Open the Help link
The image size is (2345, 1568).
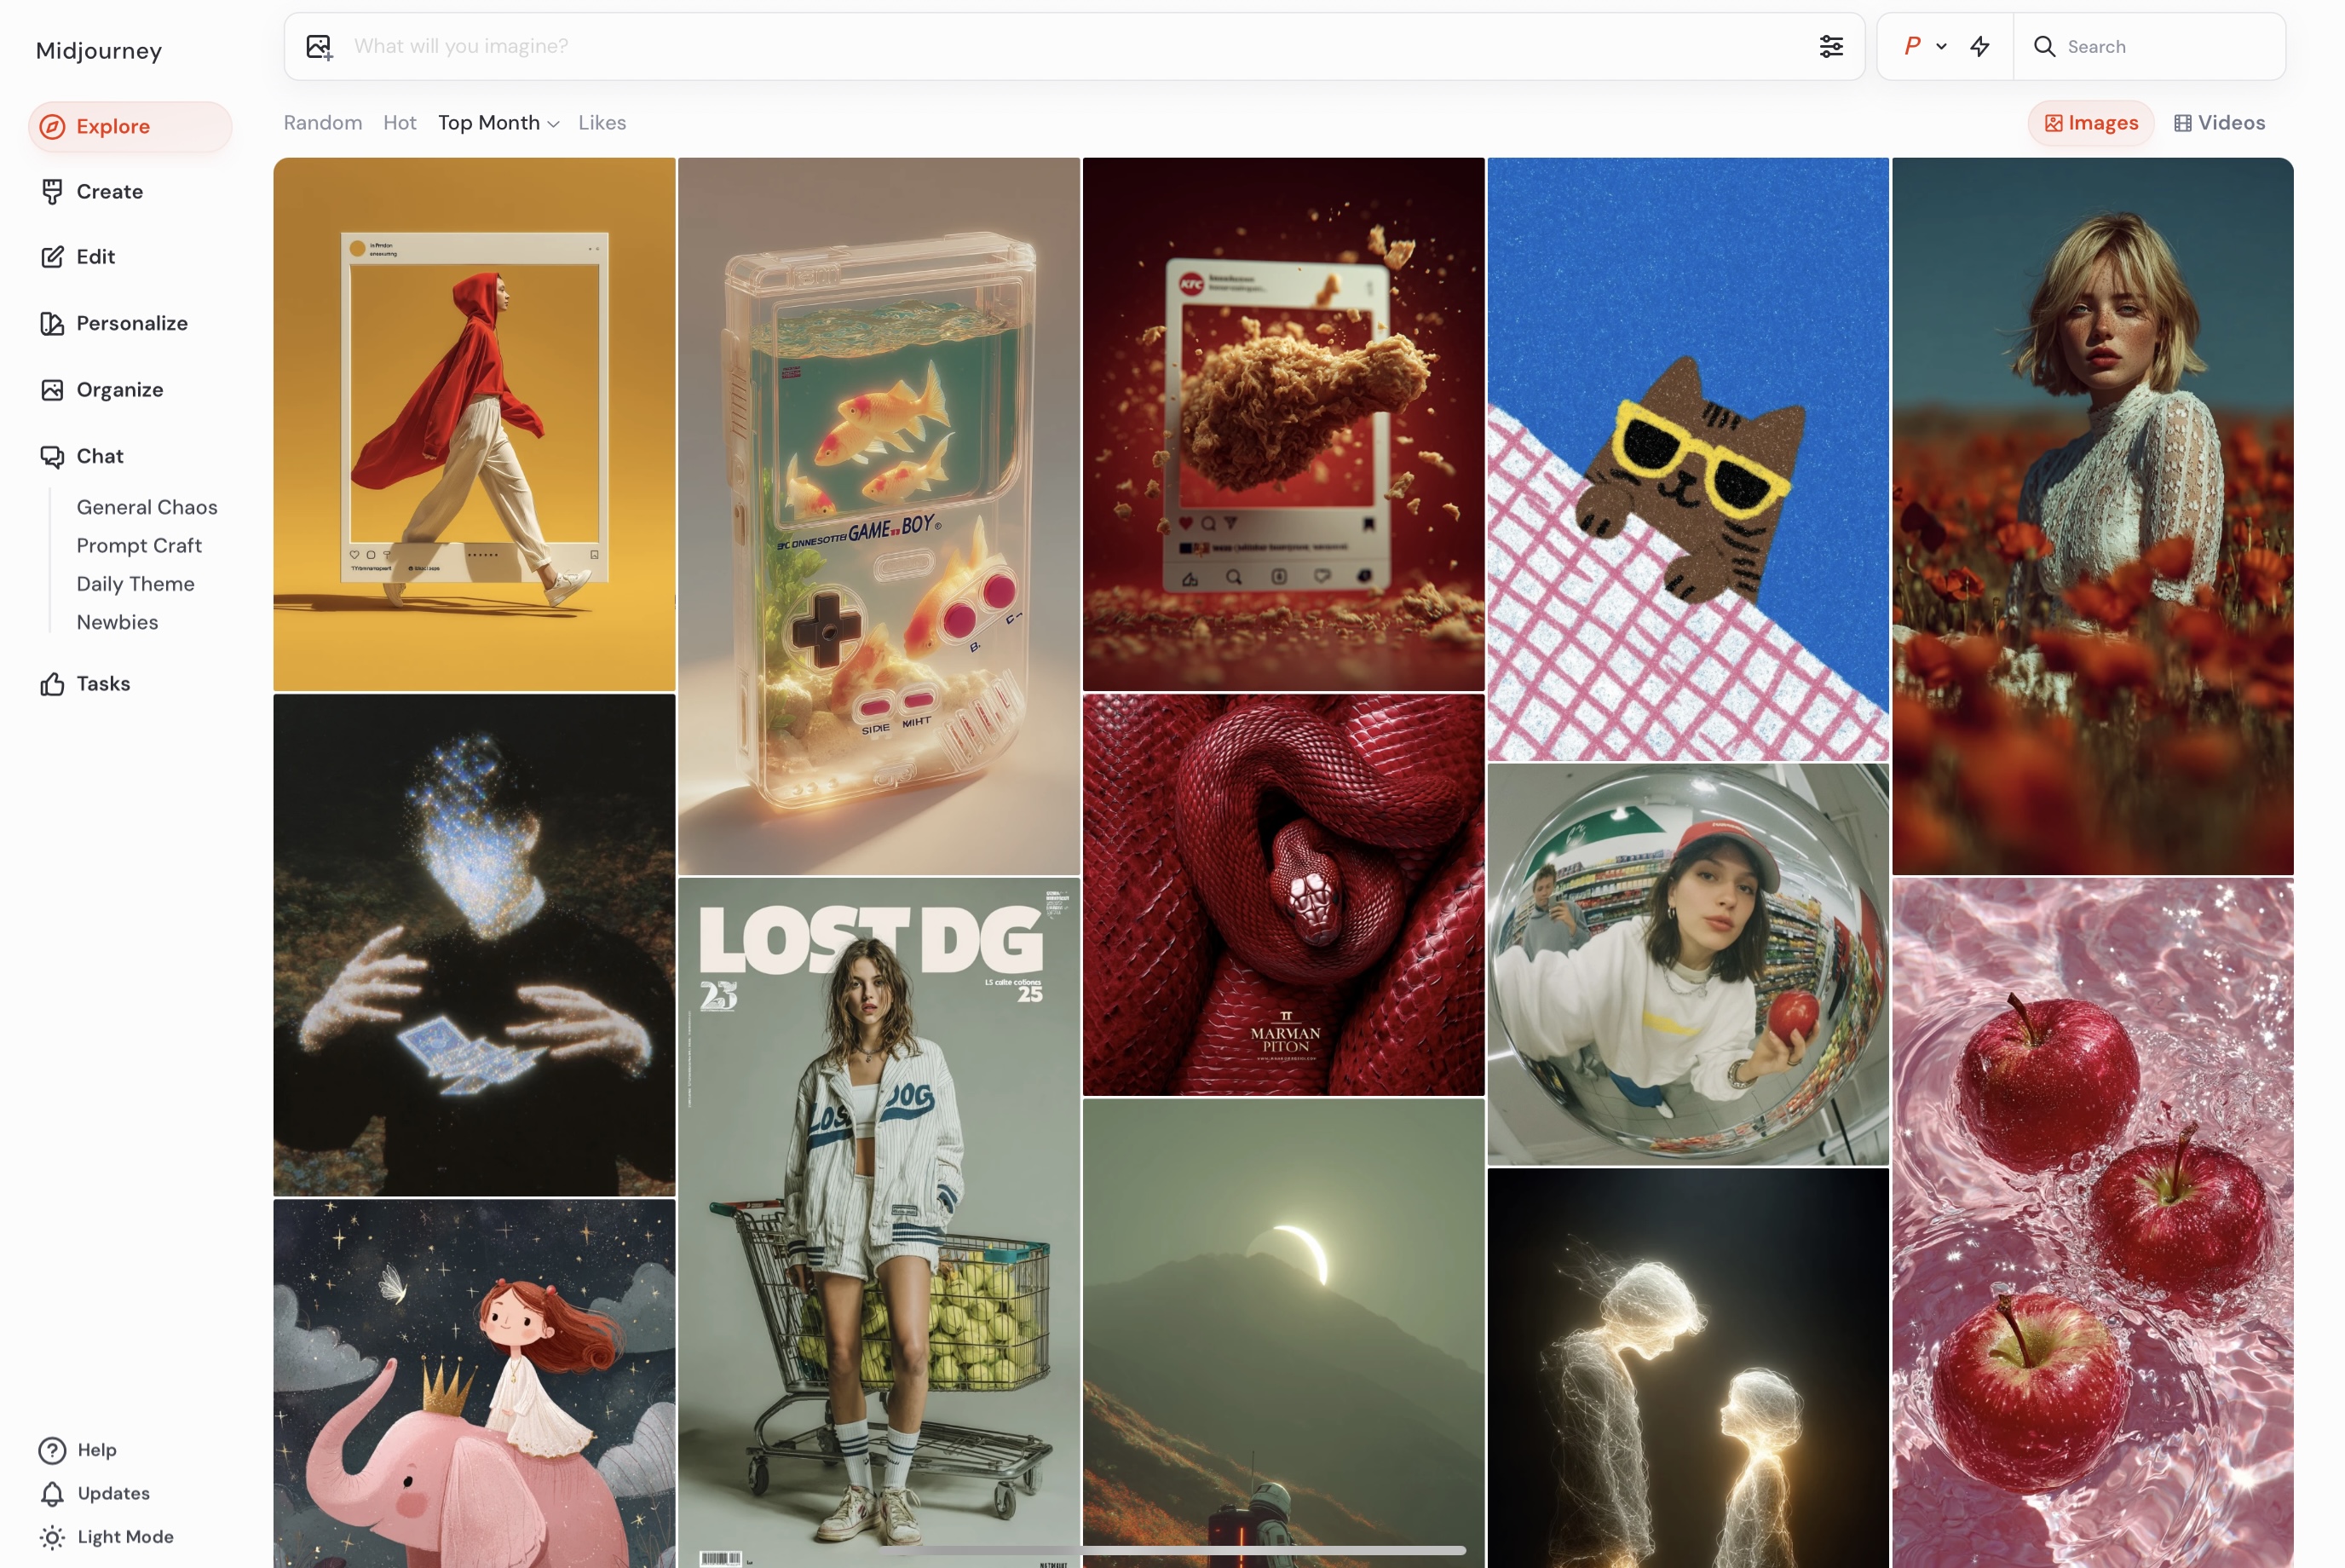coord(96,1449)
